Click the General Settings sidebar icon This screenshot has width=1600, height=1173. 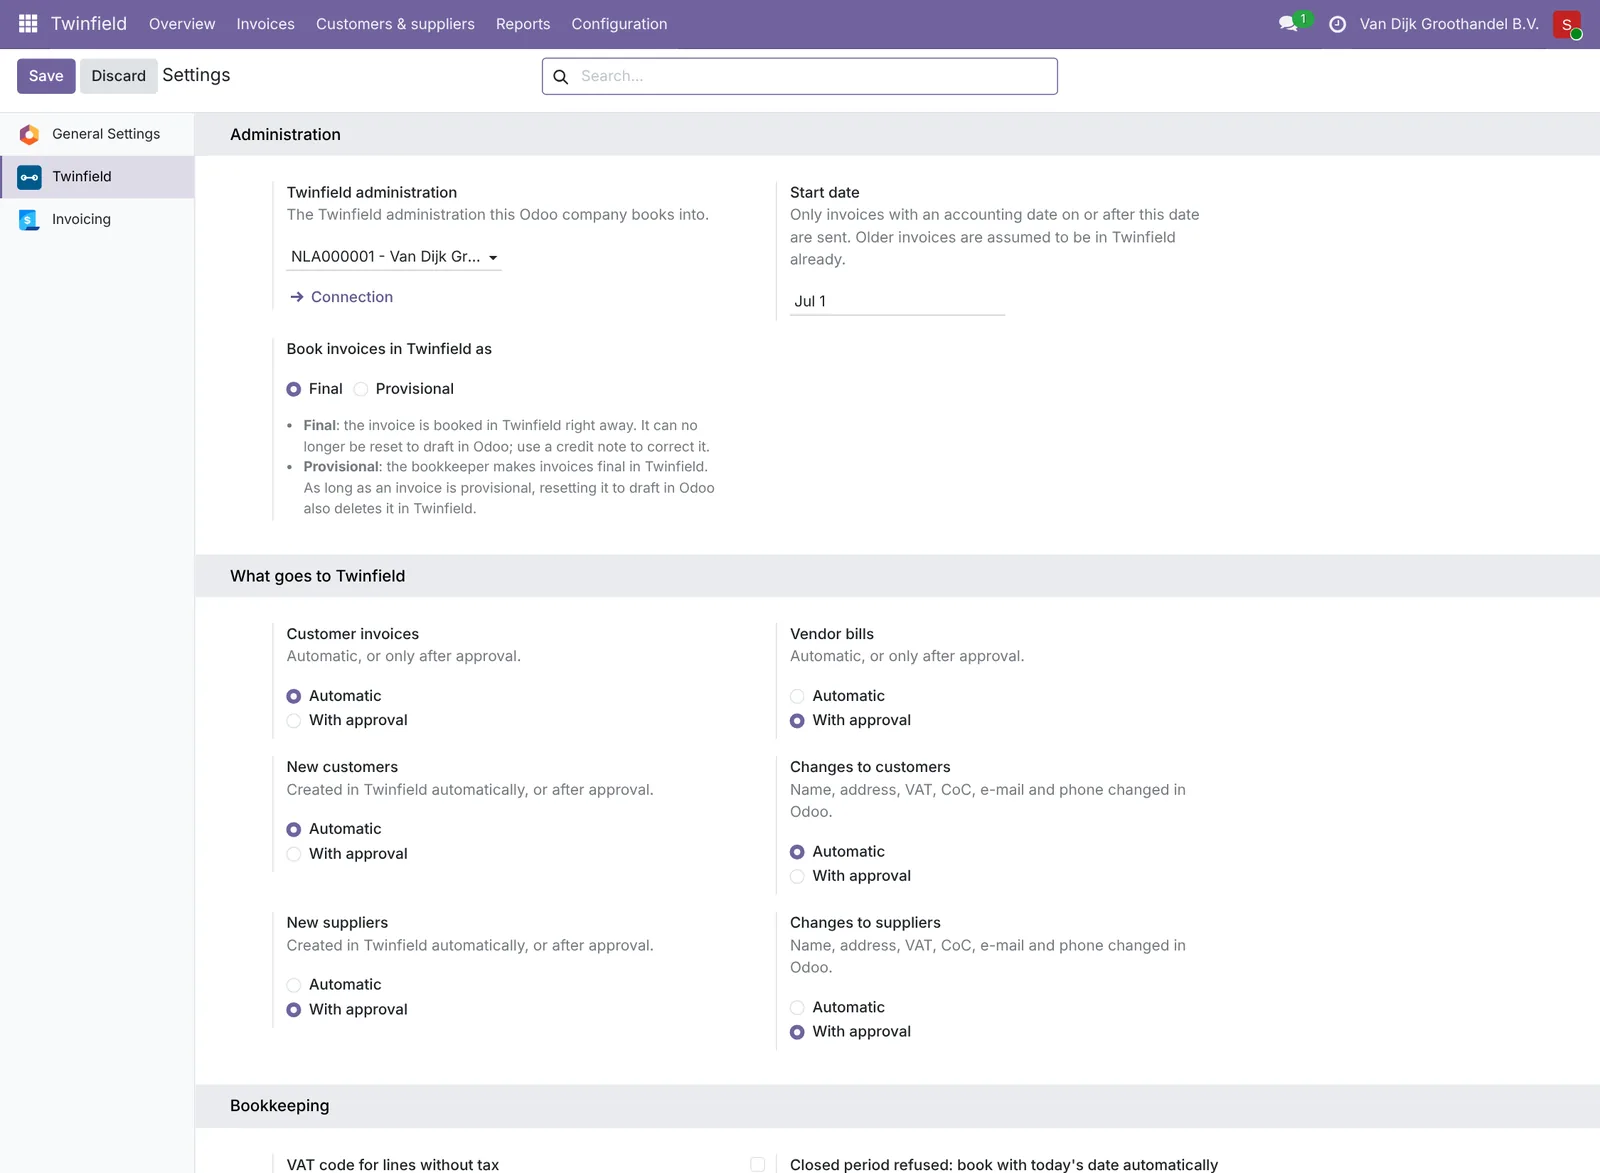(29, 134)
